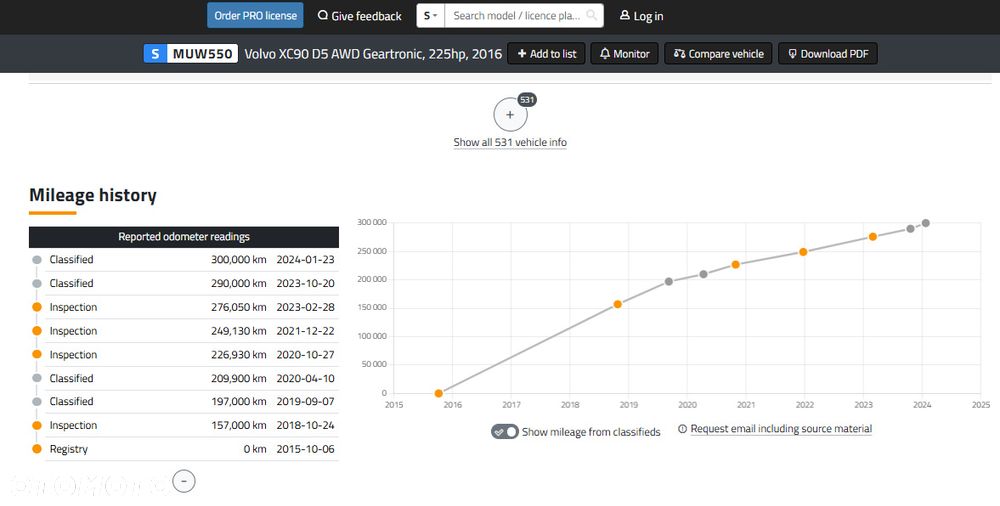
Task: Click the Add to list button
Action: coord(546,54)
